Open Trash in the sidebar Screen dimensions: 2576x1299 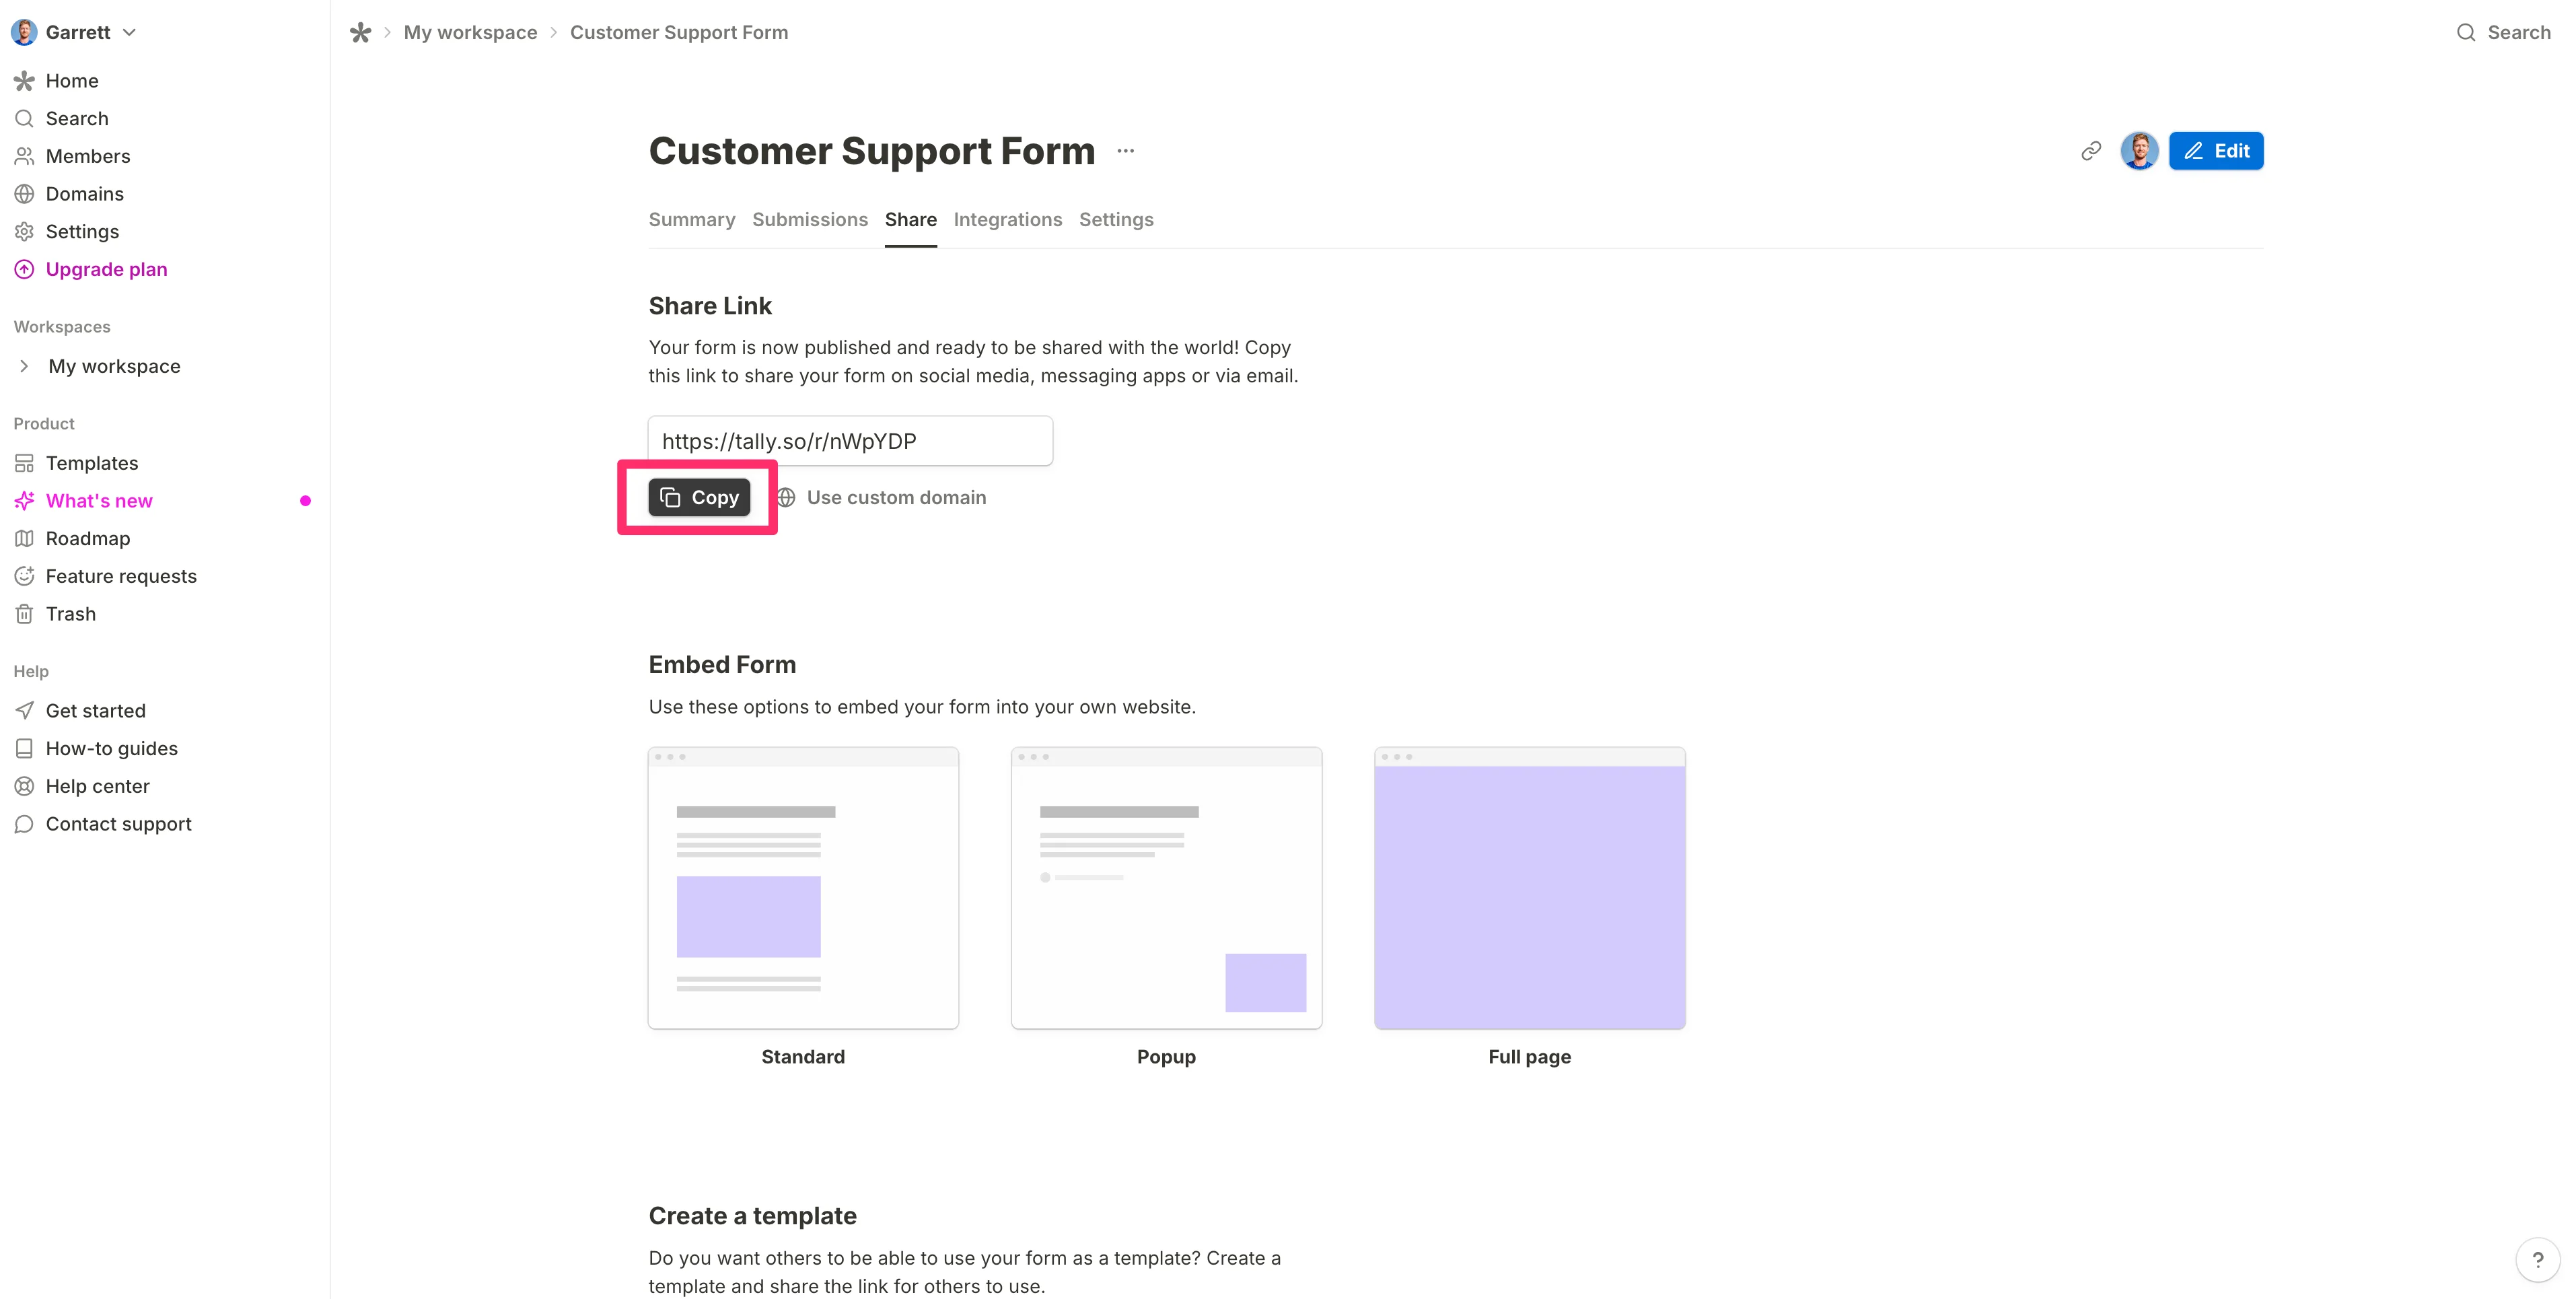tap(70, 614)
